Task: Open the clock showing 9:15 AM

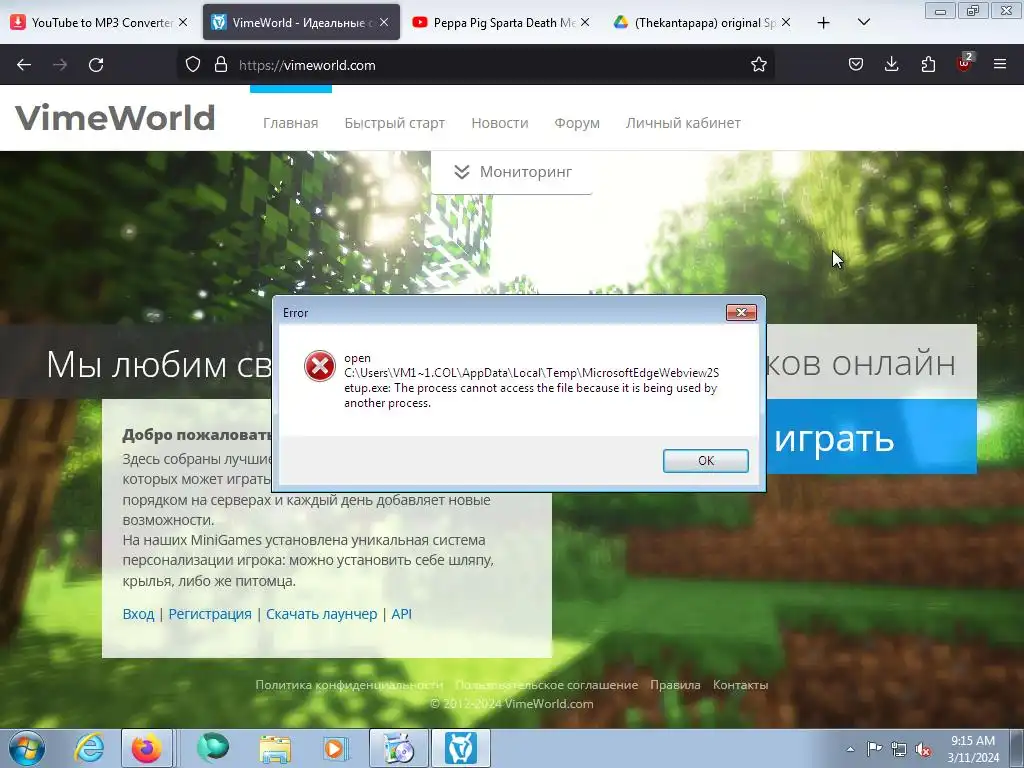Action: (x=973, y=748)
